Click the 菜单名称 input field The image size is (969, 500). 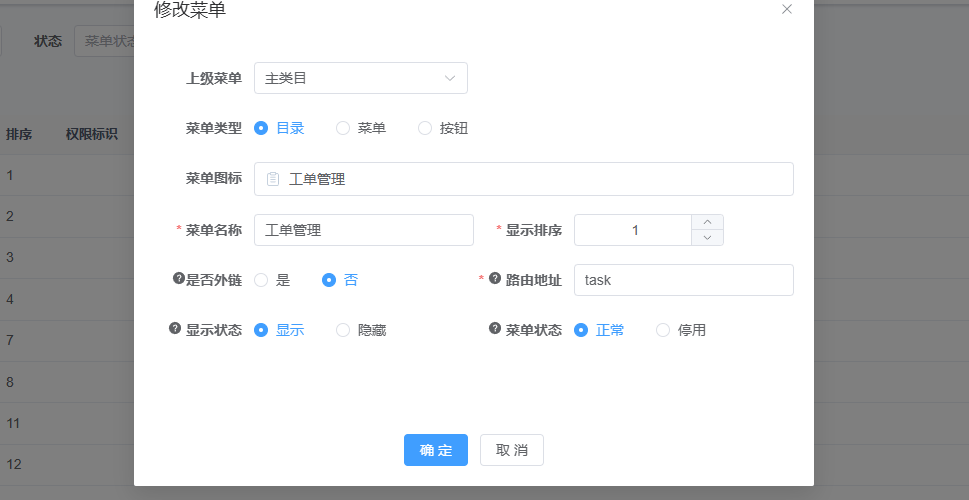tap(364, 231)
